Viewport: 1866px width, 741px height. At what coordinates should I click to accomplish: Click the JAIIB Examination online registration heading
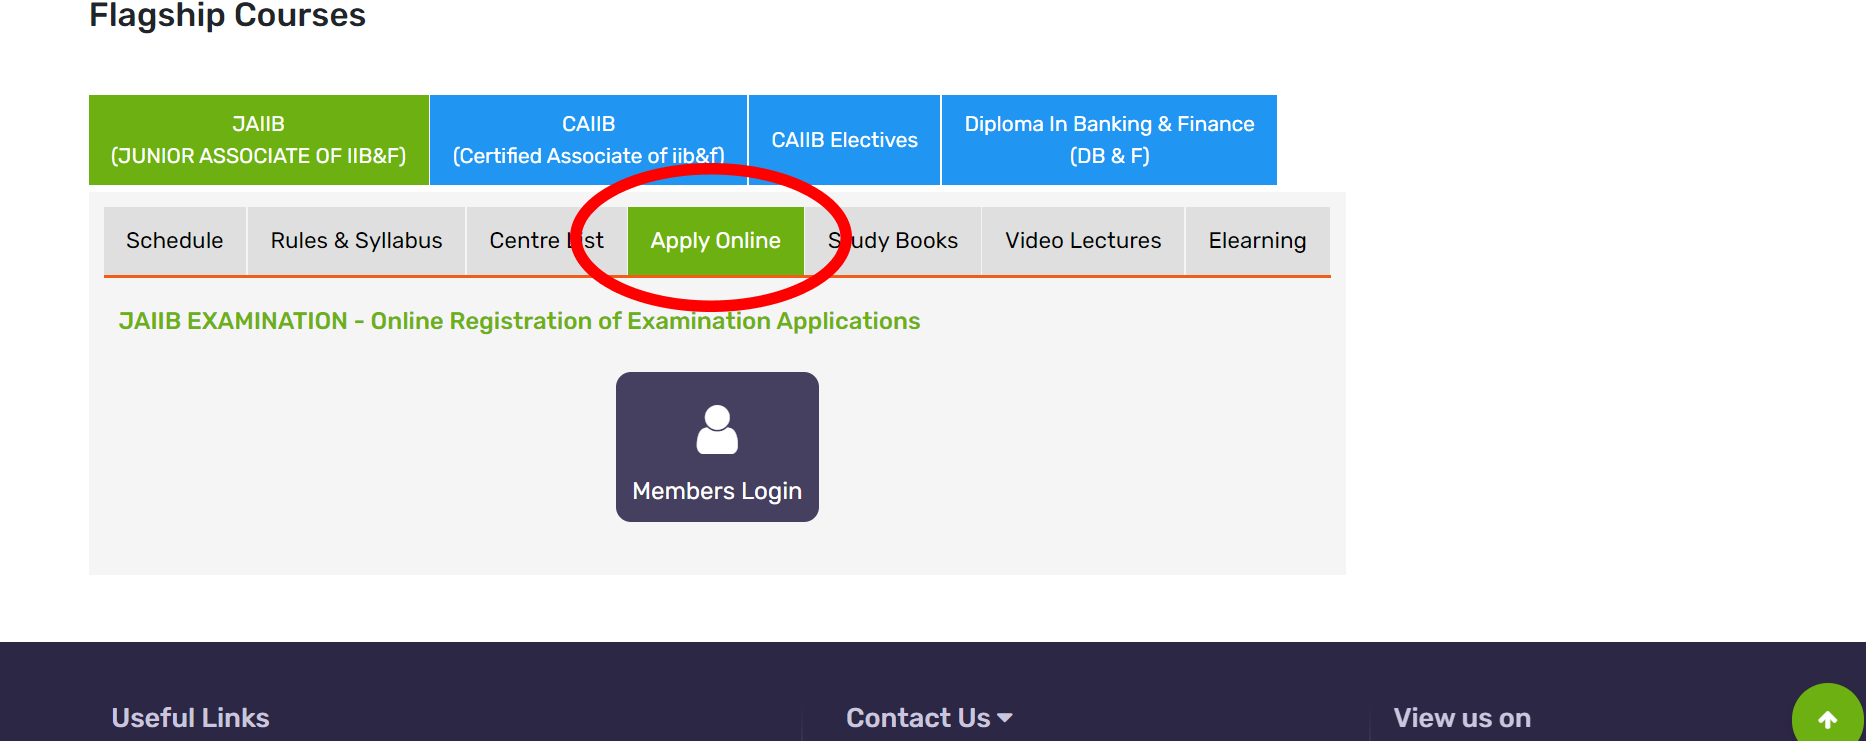point(519,321)
